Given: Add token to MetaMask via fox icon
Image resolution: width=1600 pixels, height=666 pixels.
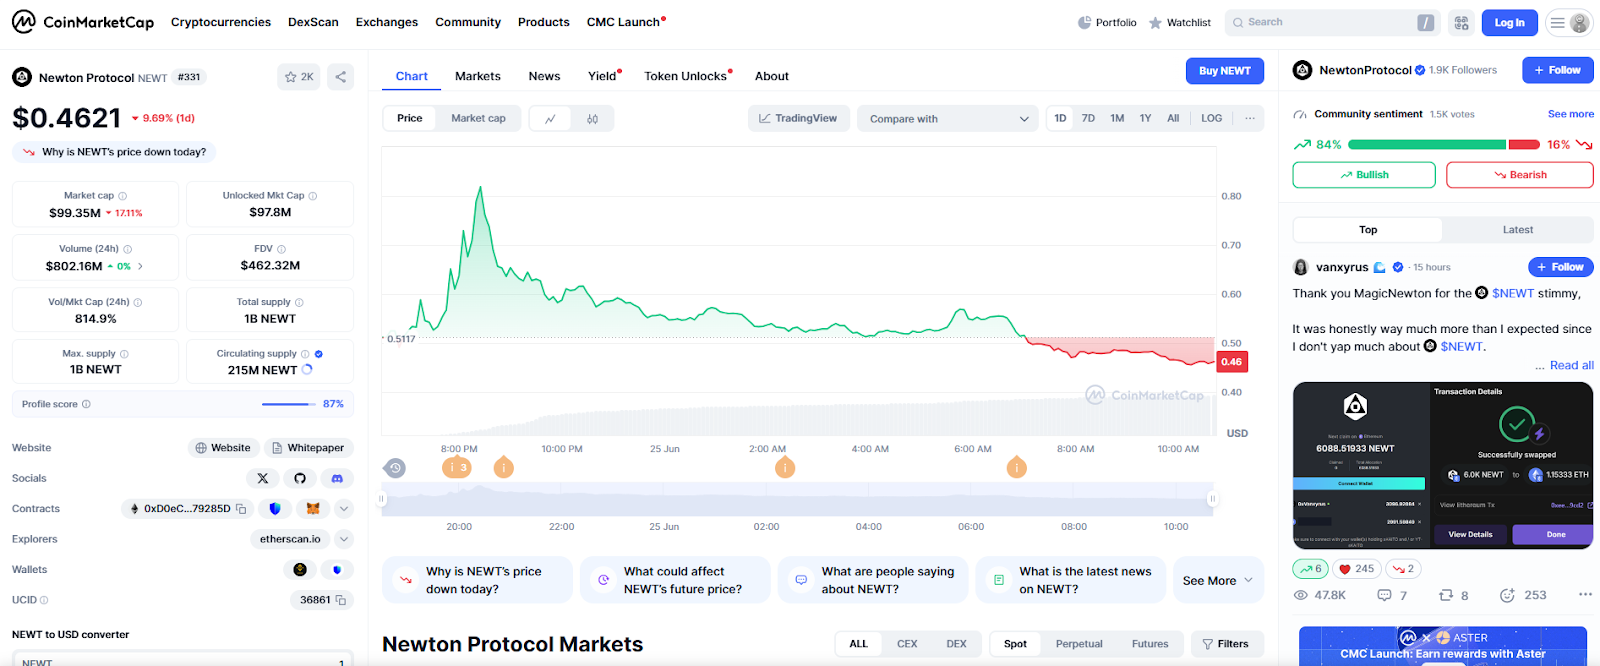Looking at the screenshot, I should tap(313, 509).
